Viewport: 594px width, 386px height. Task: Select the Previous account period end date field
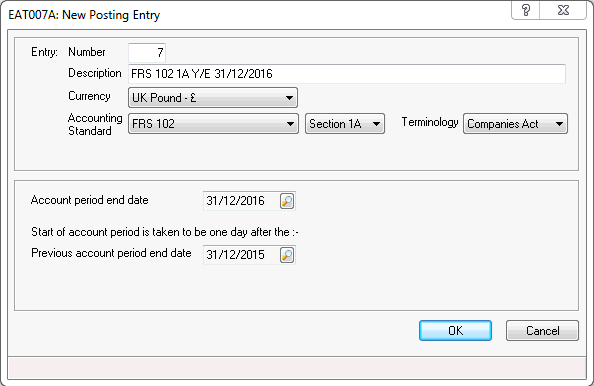click(x=242, y=255)
